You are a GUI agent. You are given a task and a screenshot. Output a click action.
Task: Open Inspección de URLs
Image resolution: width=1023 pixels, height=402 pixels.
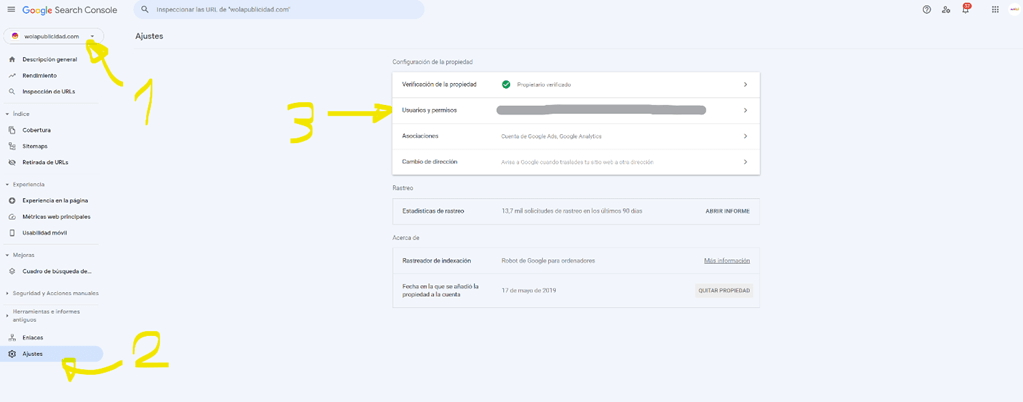(x=48, y=91)
